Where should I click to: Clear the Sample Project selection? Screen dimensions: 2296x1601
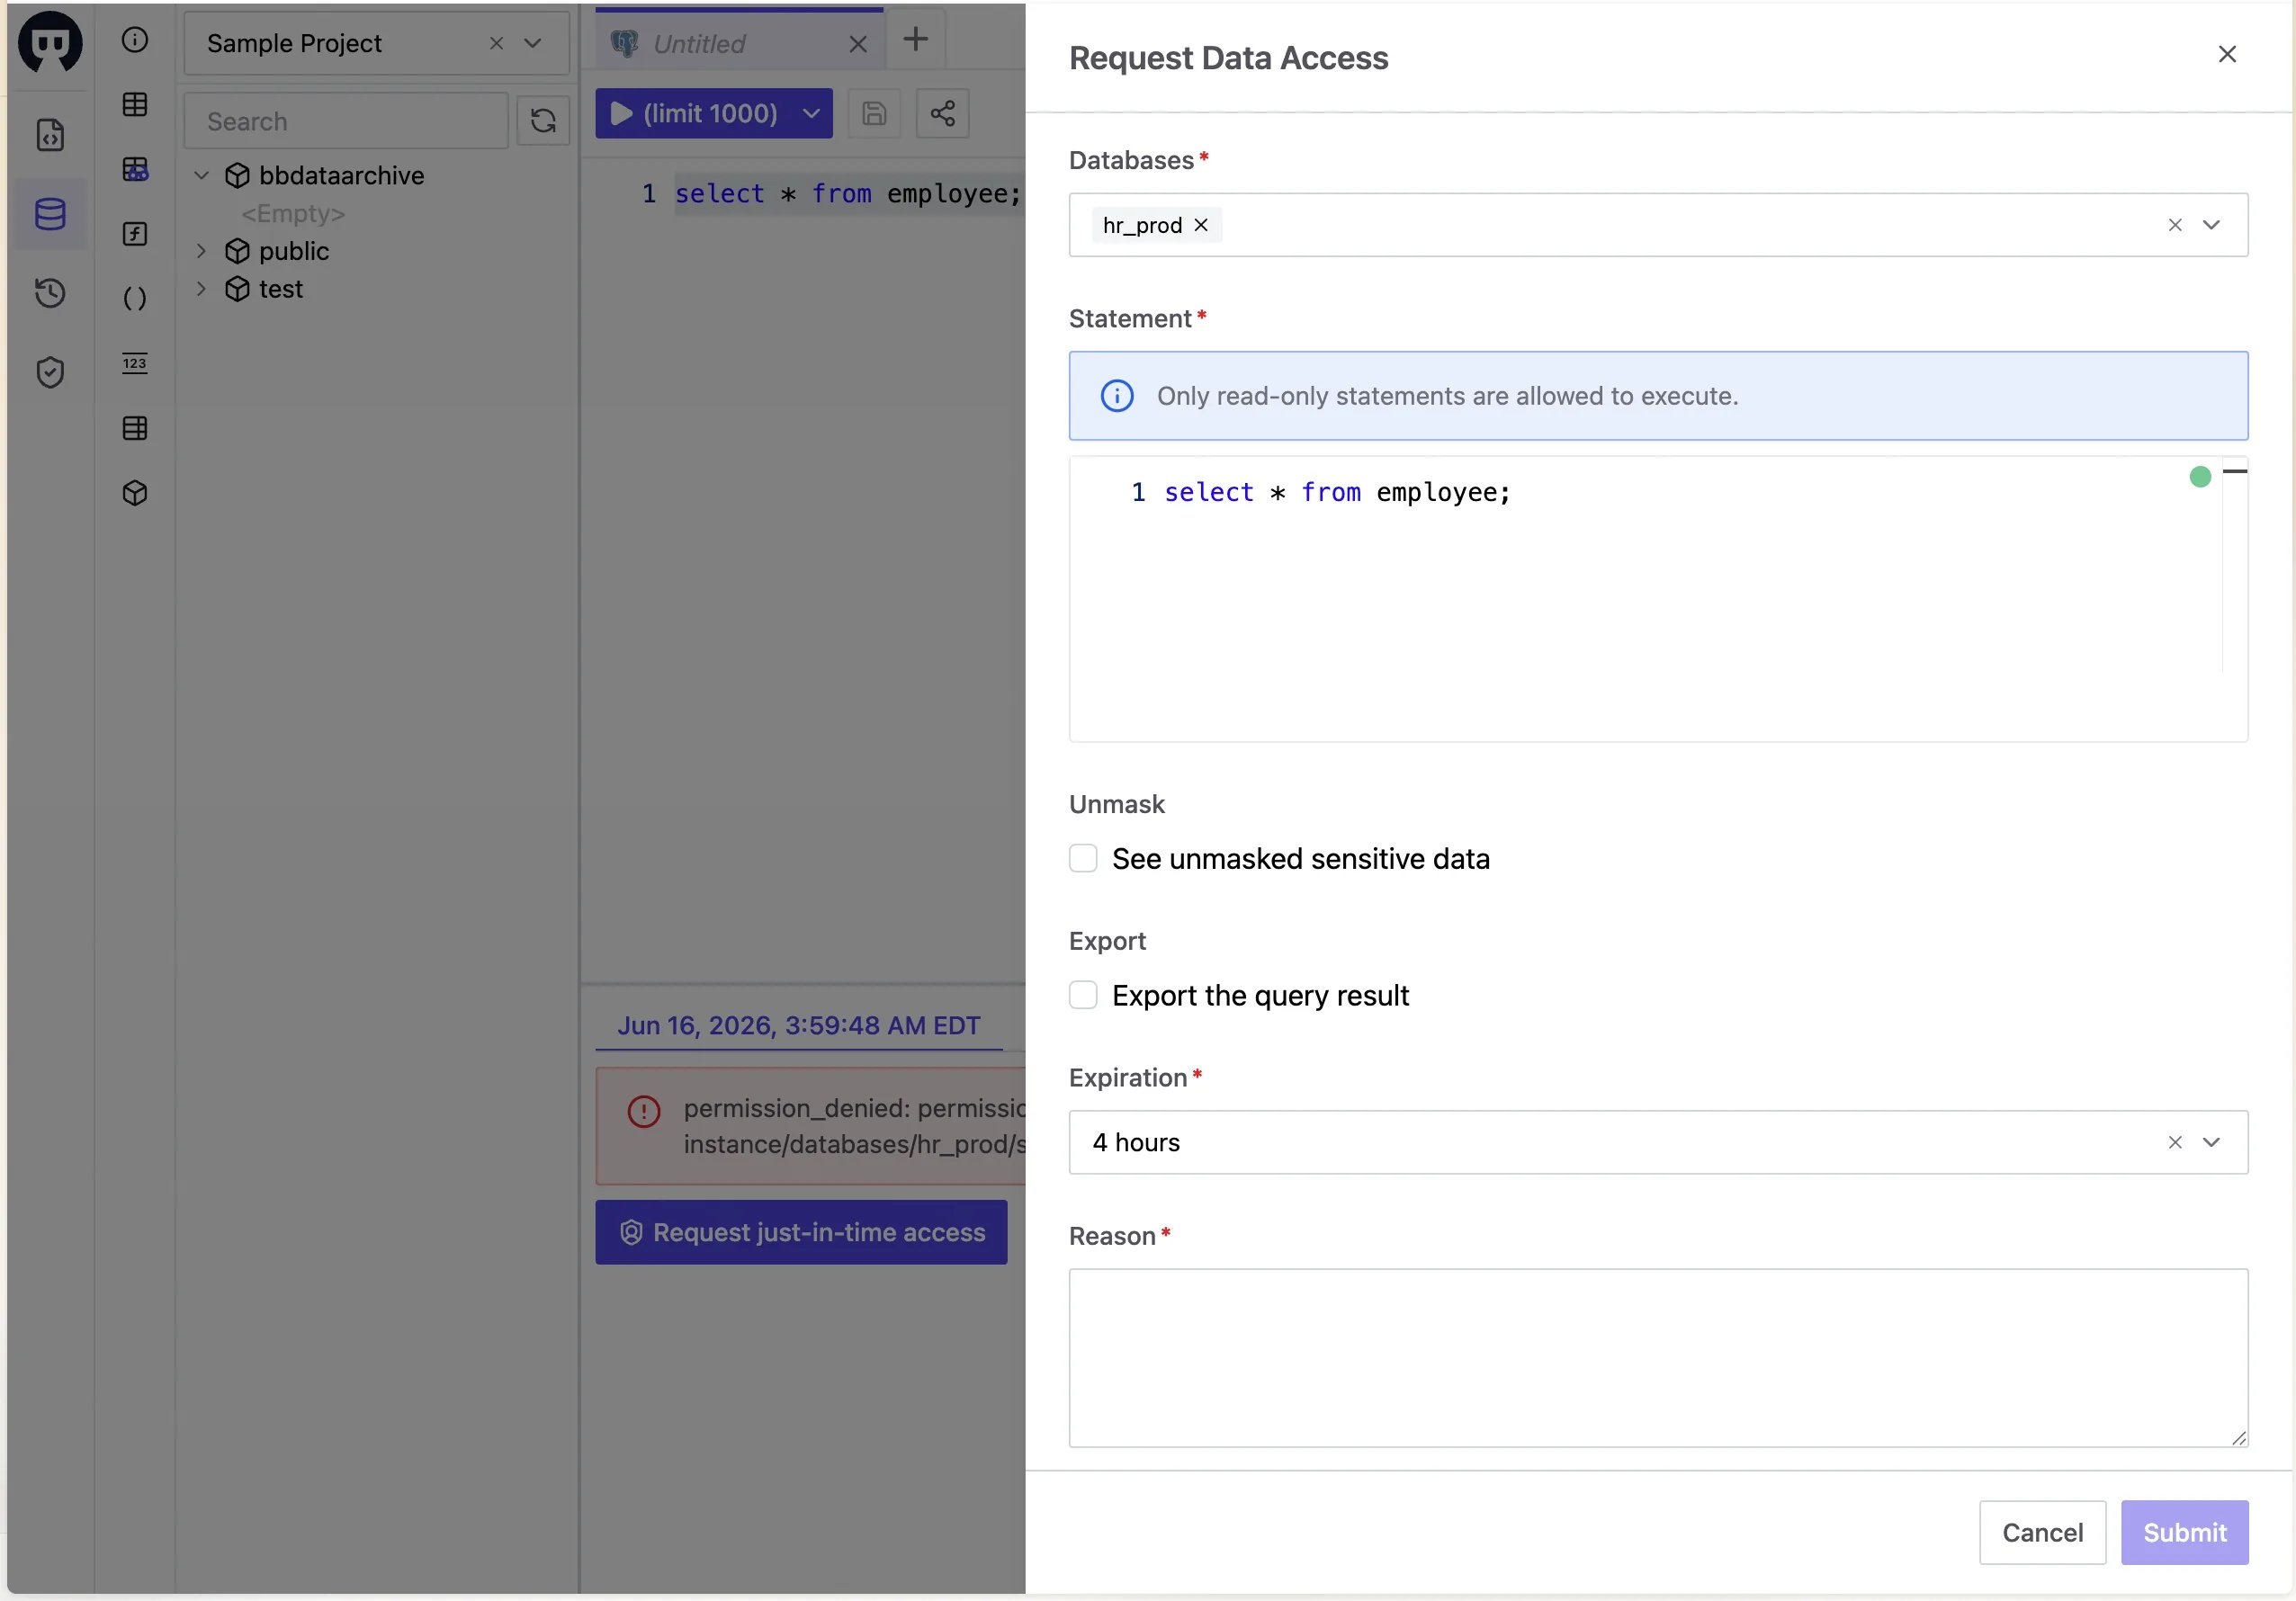(x=496, y=44)
